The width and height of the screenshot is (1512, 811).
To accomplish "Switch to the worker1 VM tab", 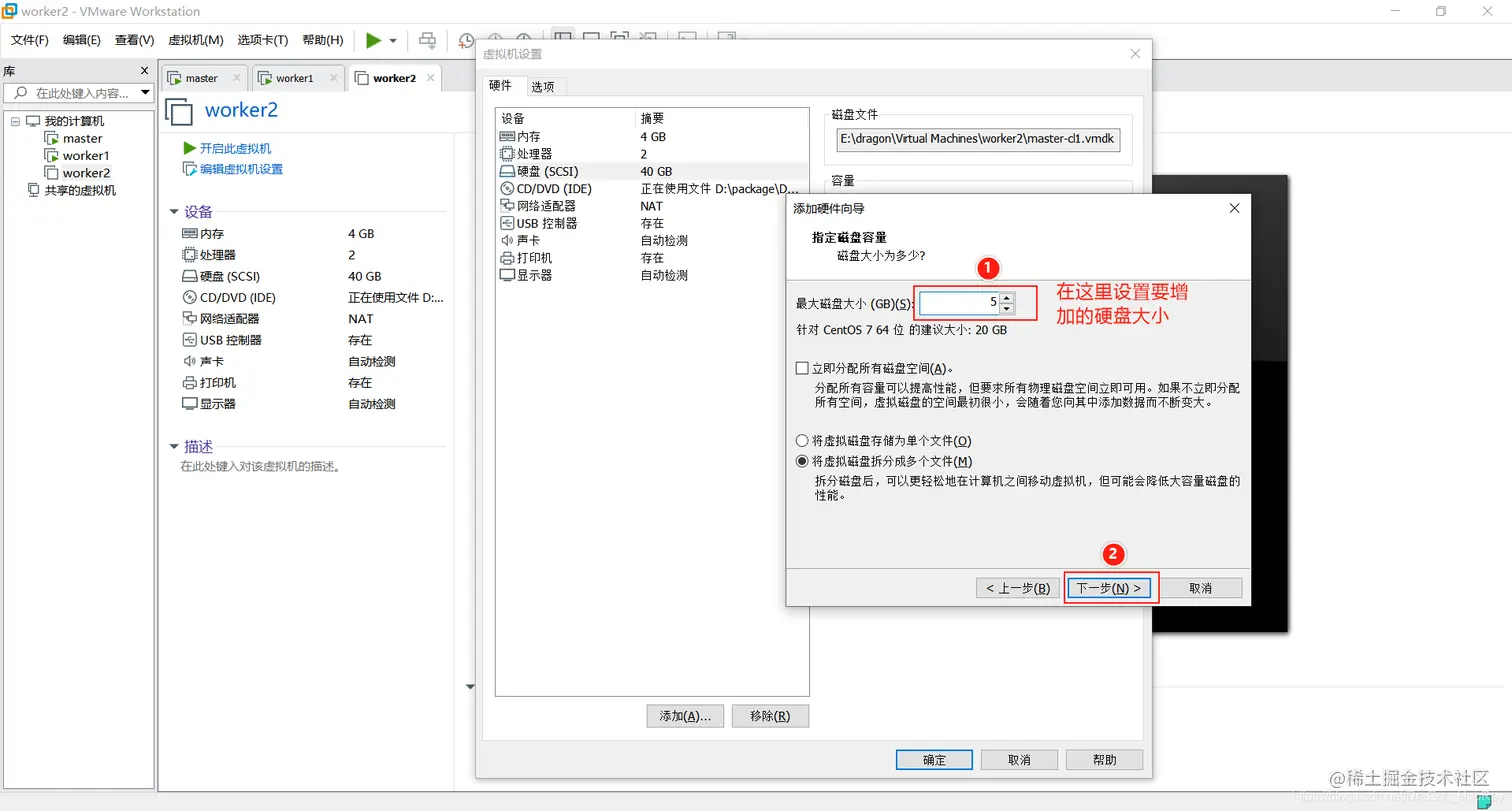I will 297,78.
